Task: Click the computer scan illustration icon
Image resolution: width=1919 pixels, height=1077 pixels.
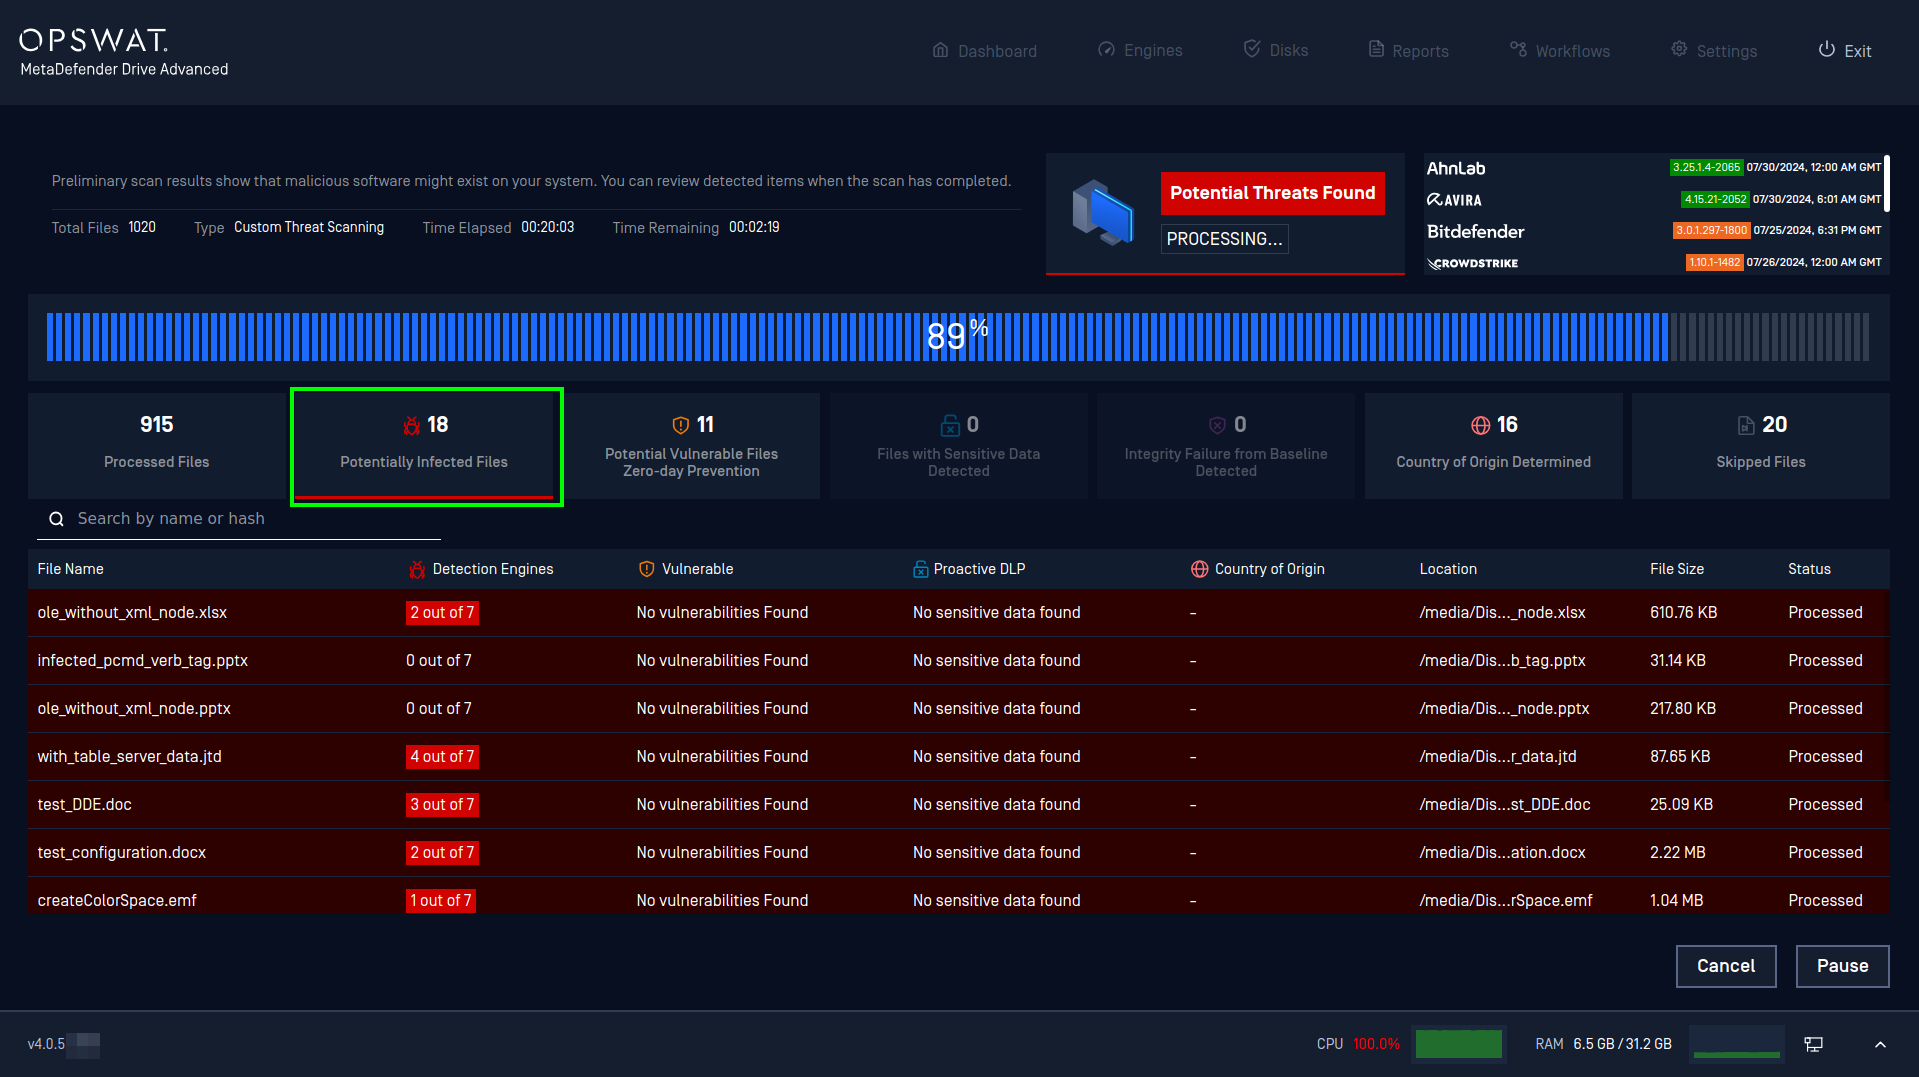Action: point(1102,212)
